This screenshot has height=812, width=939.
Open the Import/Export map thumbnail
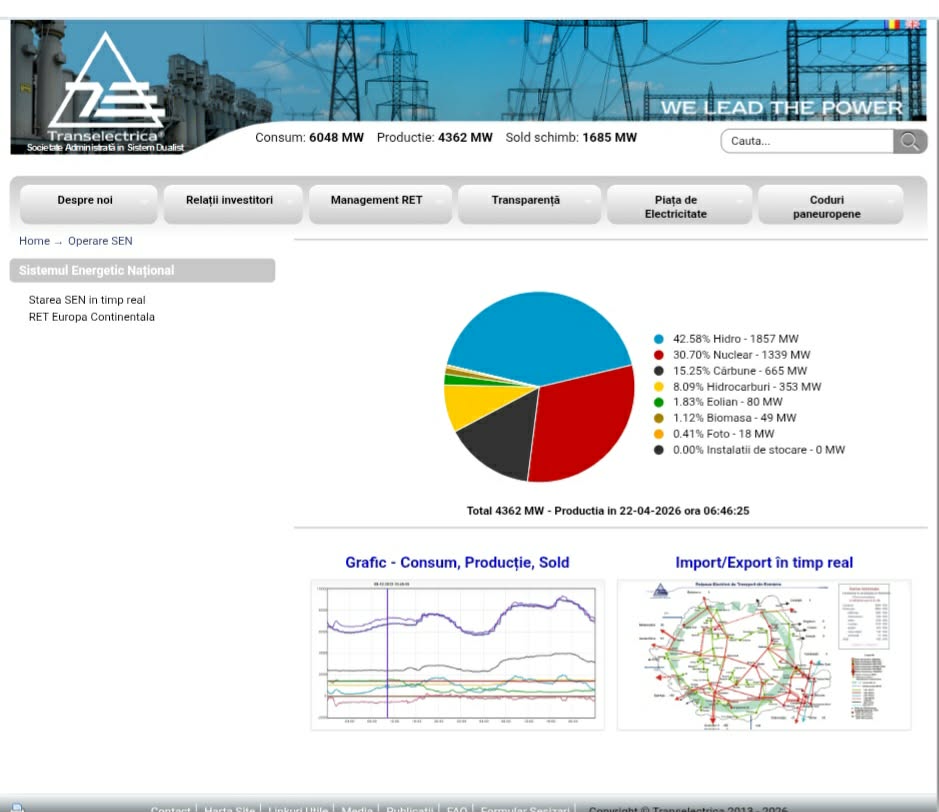click(764, 654)
